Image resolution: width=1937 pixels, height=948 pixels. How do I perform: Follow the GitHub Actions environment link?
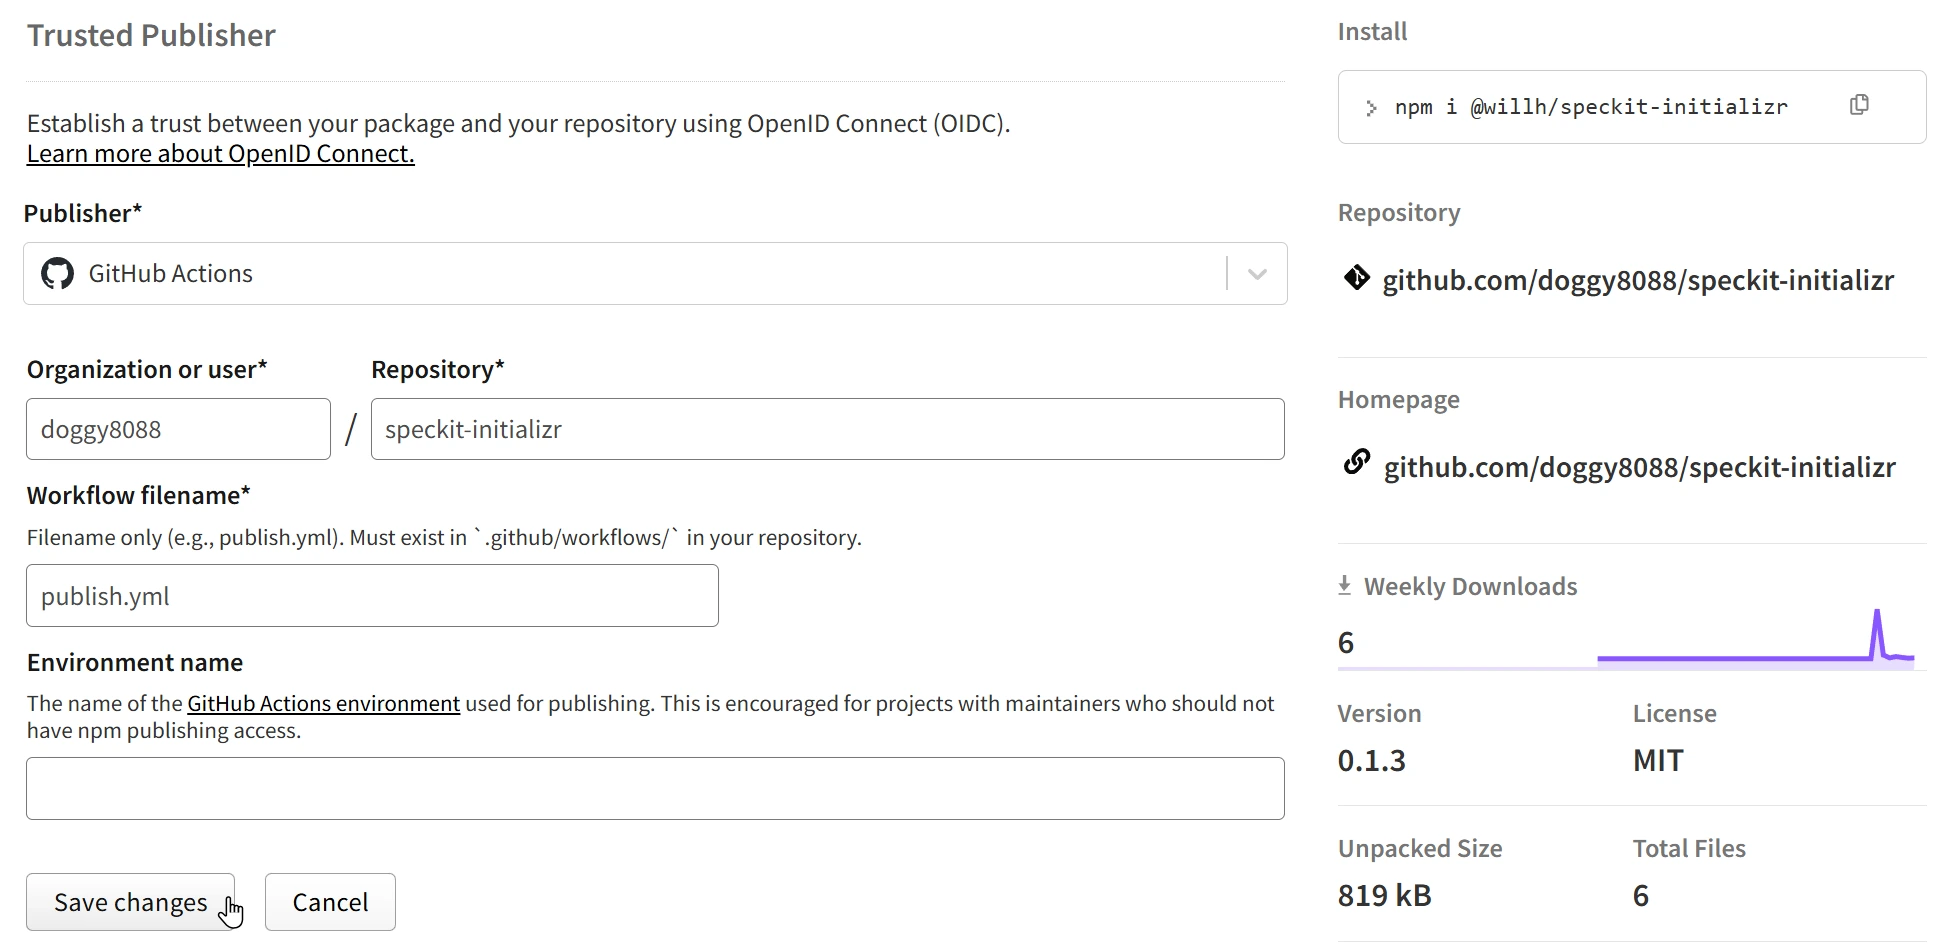324,704
